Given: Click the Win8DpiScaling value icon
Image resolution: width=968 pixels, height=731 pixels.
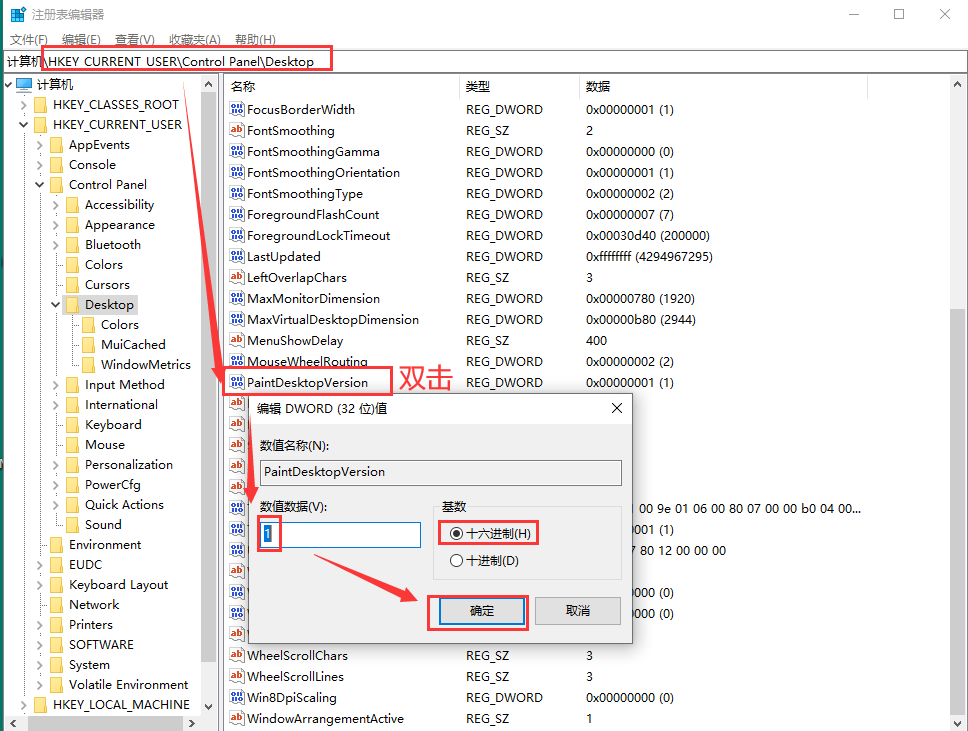Looking at the screenshot, I should (236, 697).
